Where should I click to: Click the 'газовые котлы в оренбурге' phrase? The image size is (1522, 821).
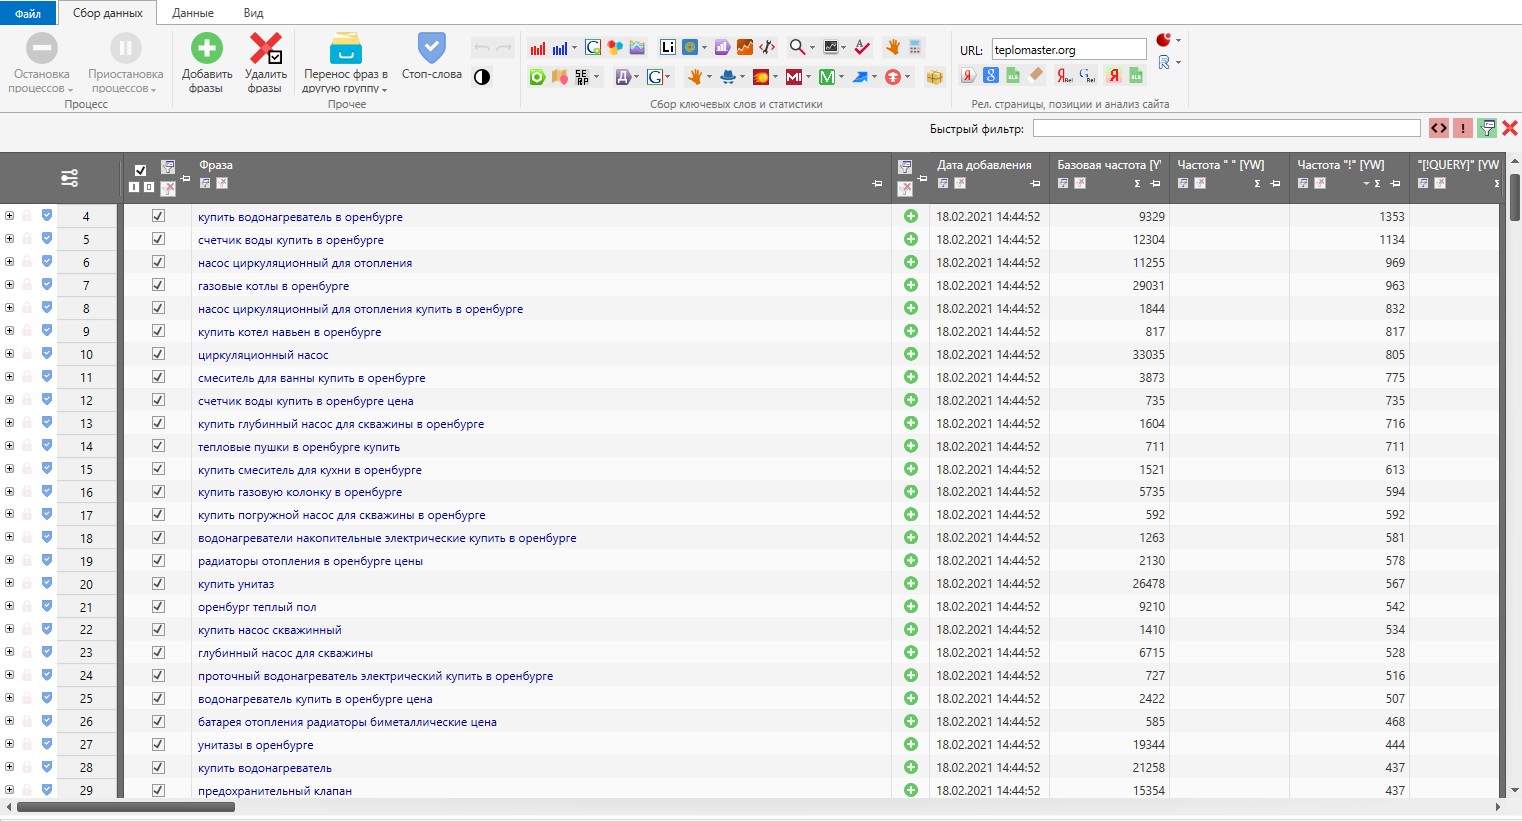273,286
